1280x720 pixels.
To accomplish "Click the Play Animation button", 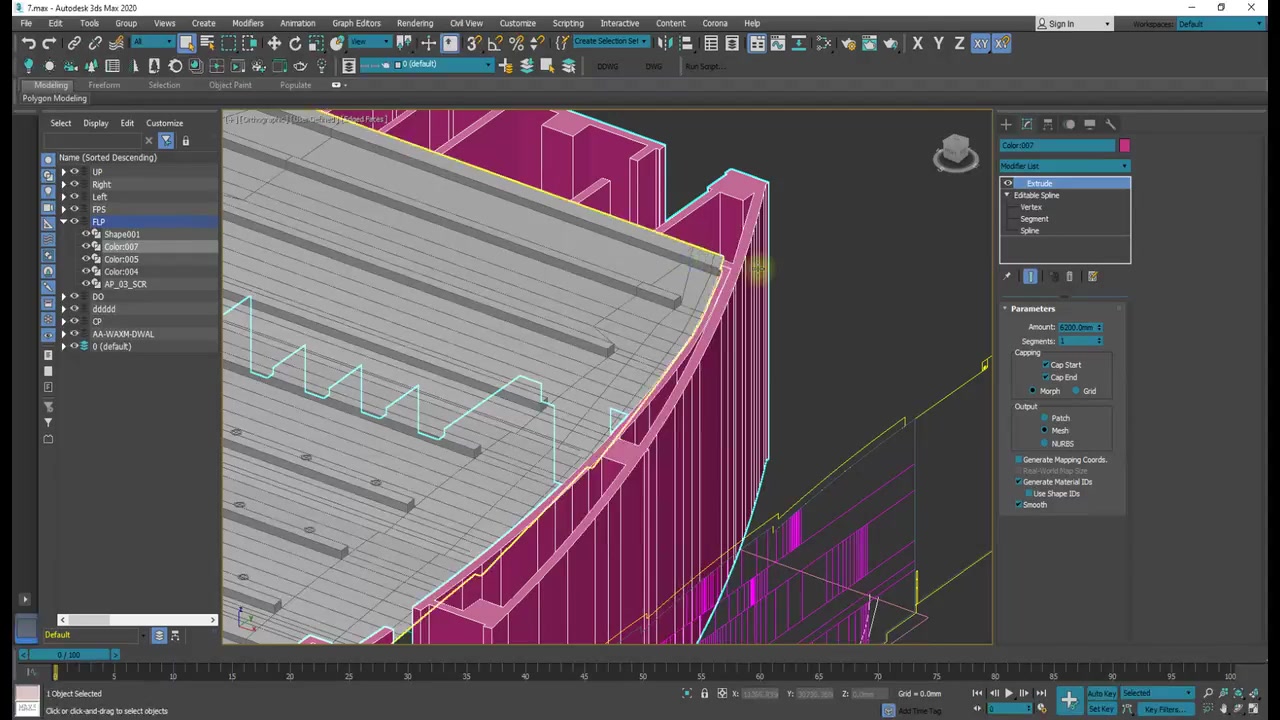I will click(x=1008, y=693).
